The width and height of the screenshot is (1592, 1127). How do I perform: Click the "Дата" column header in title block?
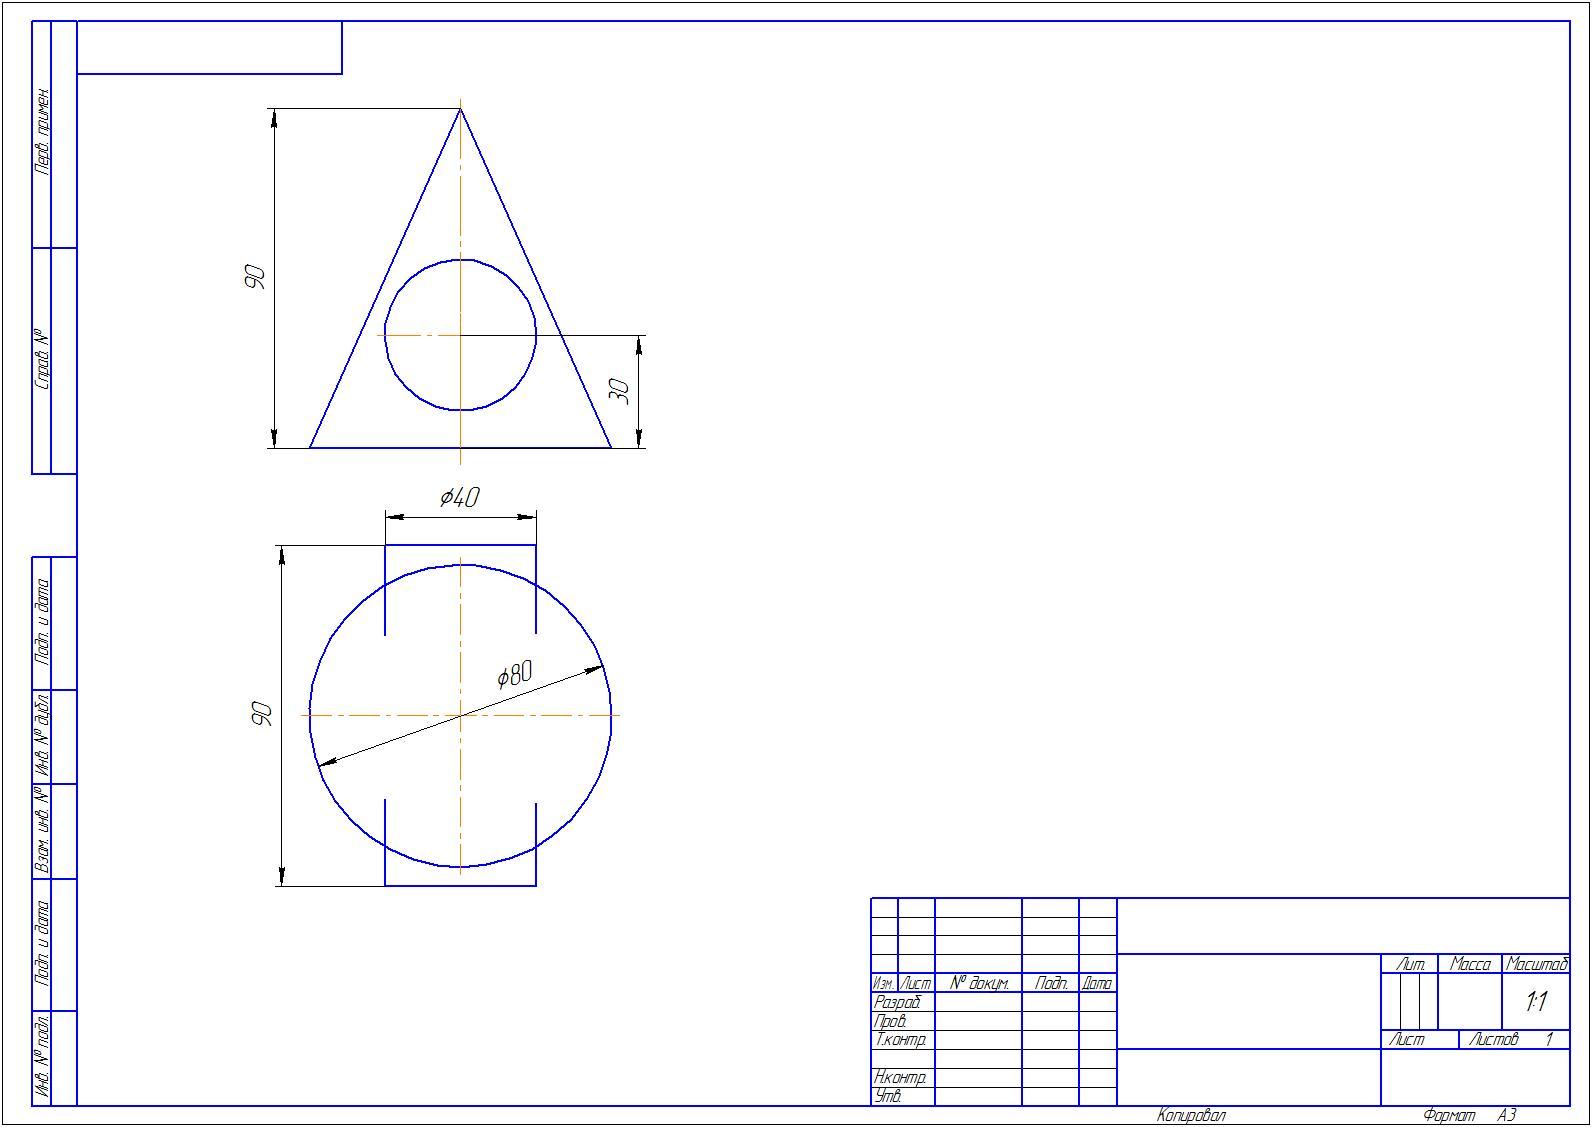(1097, 984)
